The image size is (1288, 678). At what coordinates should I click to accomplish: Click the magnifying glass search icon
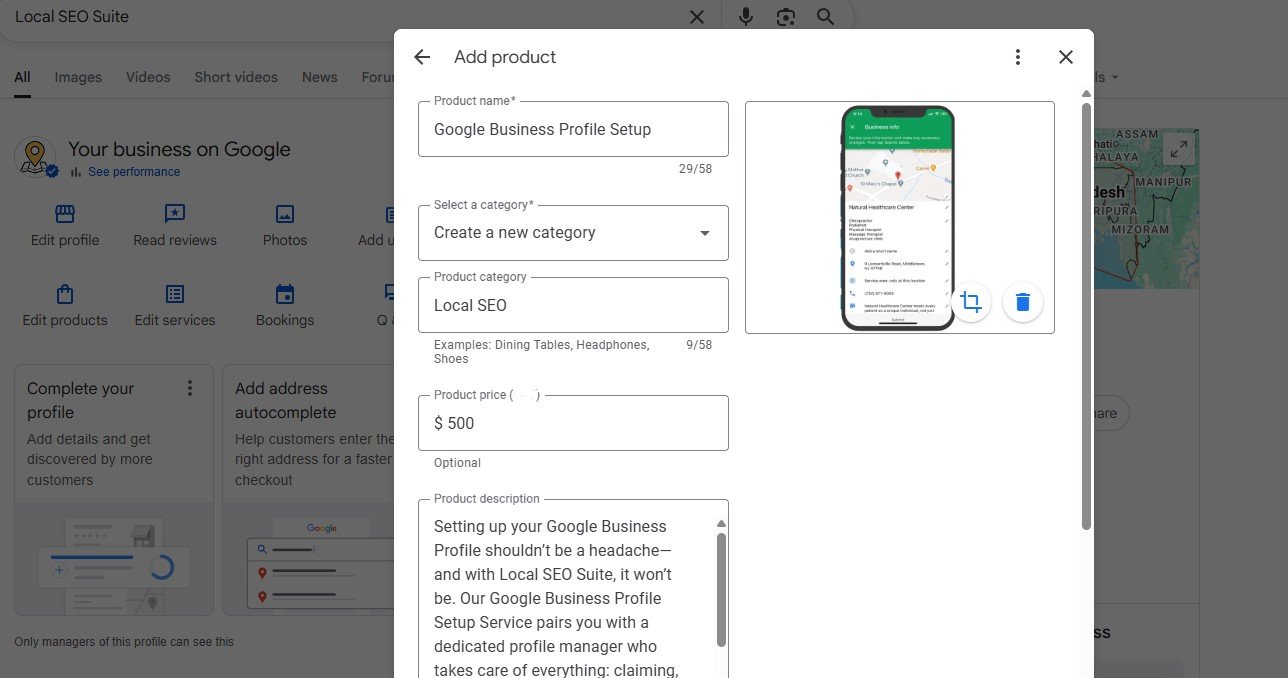click(x=825, y=17)
